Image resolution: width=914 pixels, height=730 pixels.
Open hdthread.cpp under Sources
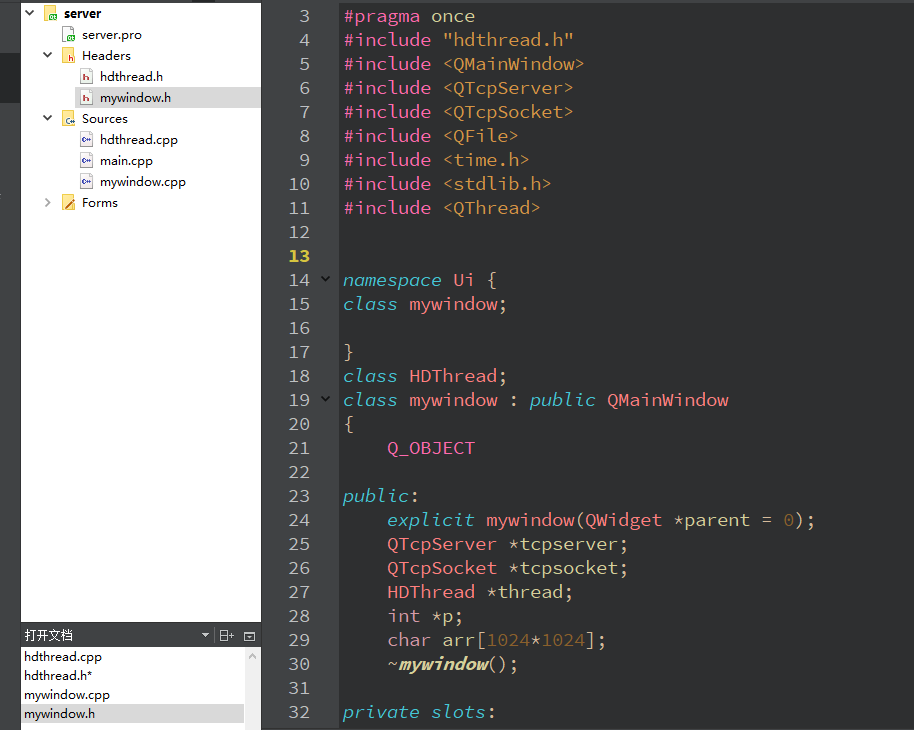(x=139, y=140)
